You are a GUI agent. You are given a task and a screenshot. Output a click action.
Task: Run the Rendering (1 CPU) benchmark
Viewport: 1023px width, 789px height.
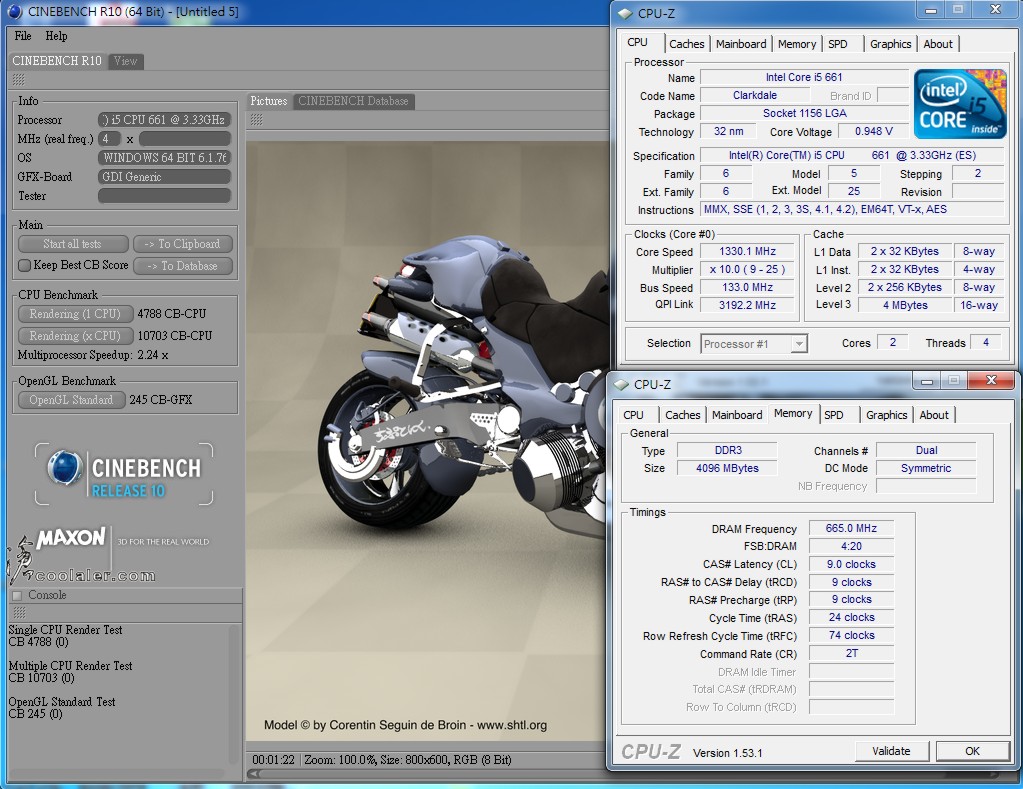76,314
